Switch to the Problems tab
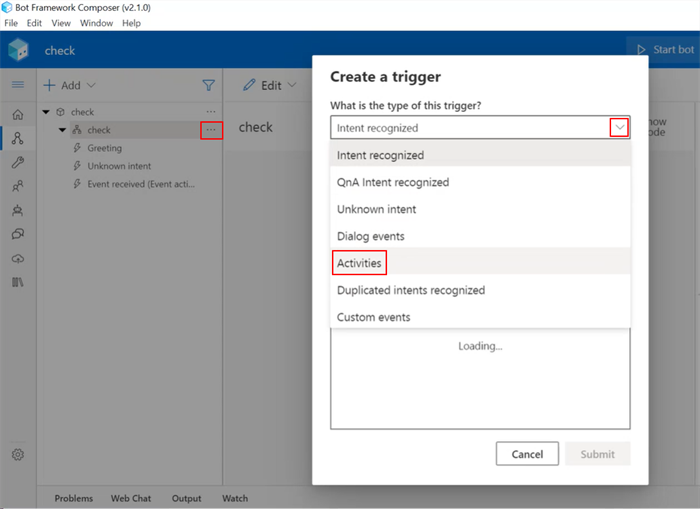The width and height of the screenshot is (700, 509). tap(74, 498)
